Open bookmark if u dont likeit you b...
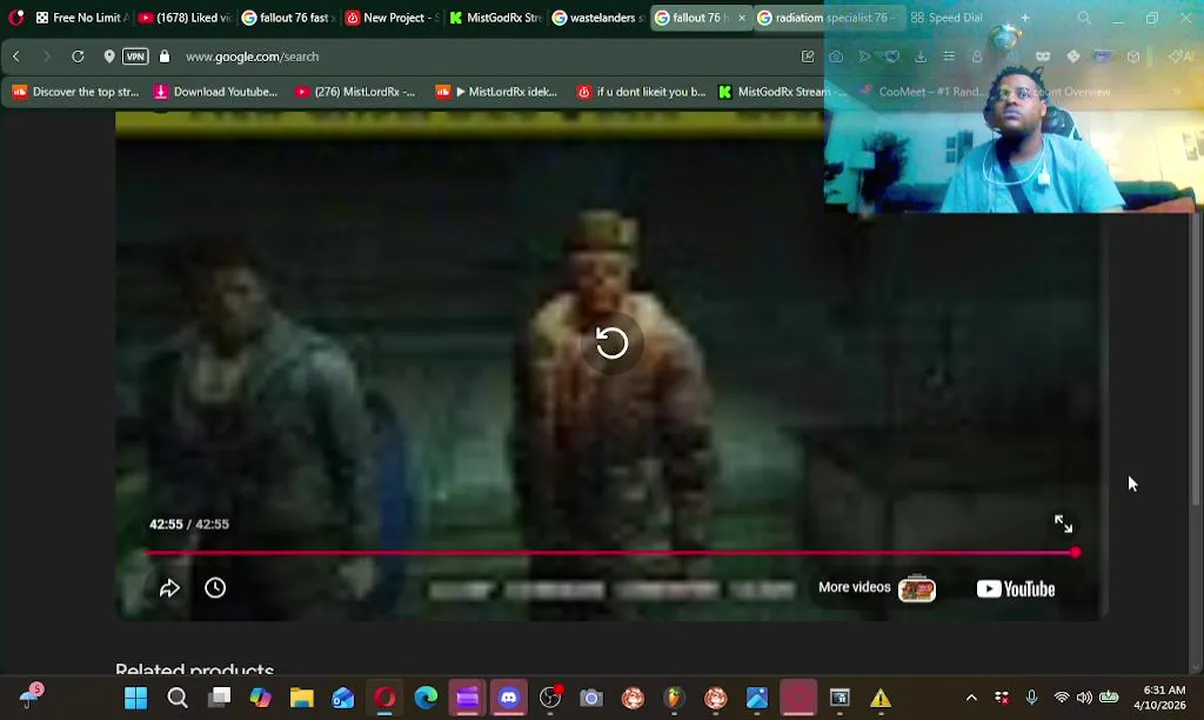 click(x=642, y=92)
